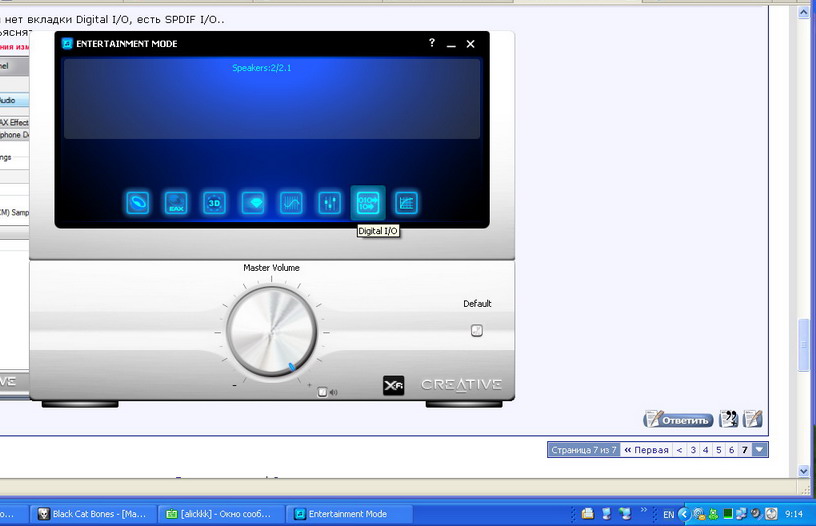Click the vertical scrollbar thumb
816x526 pixels.
804,344
